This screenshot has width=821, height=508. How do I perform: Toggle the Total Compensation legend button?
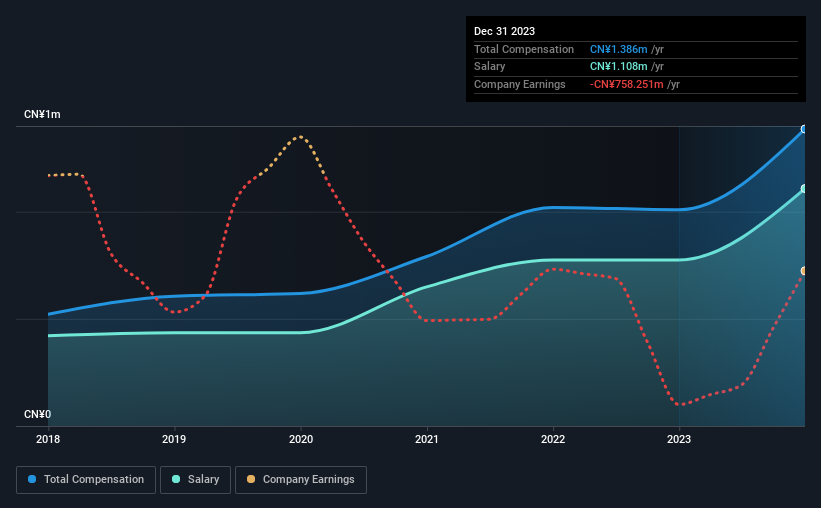[86, 480]
